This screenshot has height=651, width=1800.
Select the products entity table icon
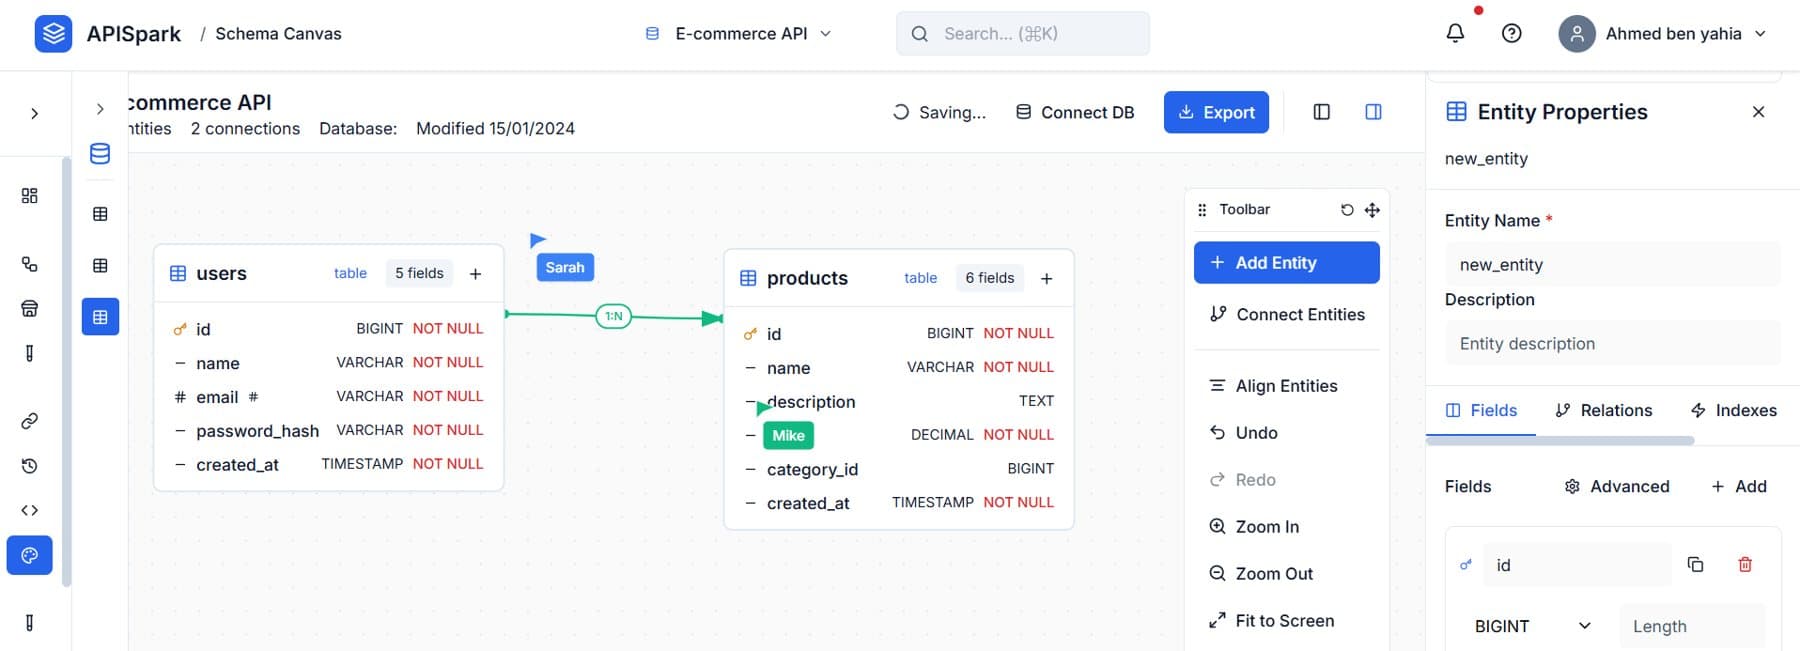point(748,278)
